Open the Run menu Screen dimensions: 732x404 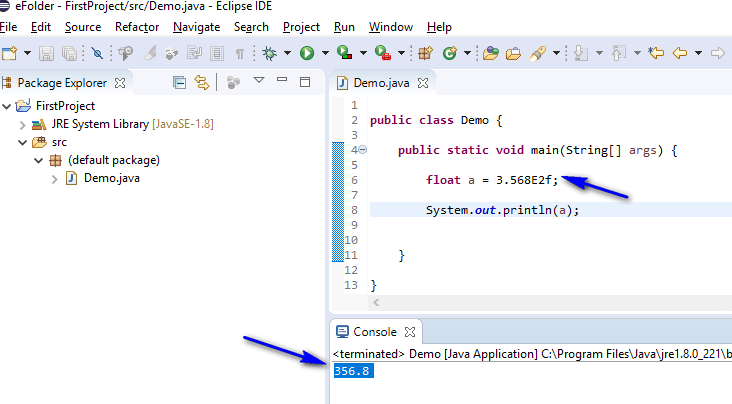pyautogui.click(x=344, y=27)
